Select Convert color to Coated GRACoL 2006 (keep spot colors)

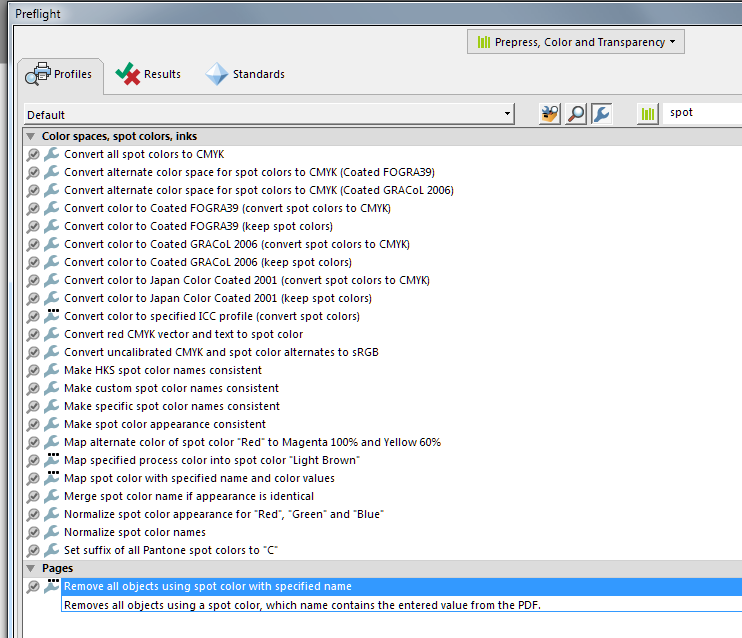(208, 262)
